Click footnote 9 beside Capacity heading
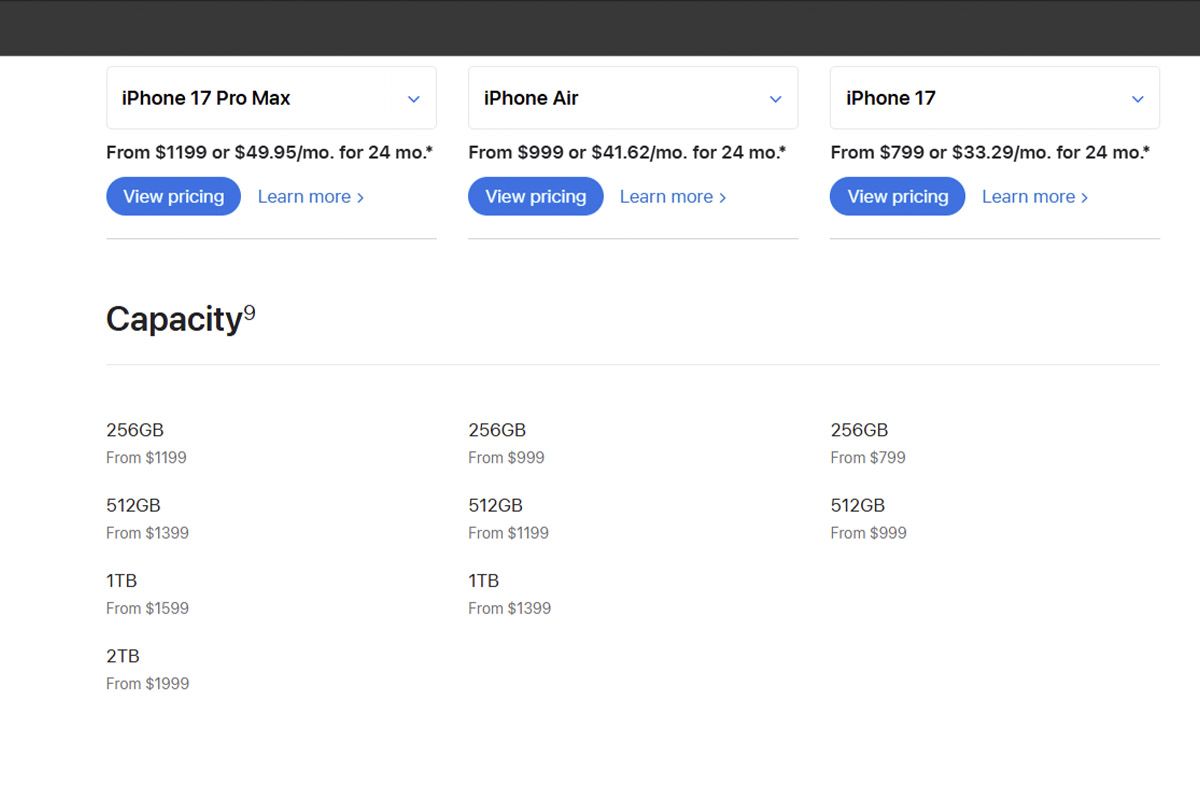The width and height of the screenshot is (1200, 800). coord(250,312)
